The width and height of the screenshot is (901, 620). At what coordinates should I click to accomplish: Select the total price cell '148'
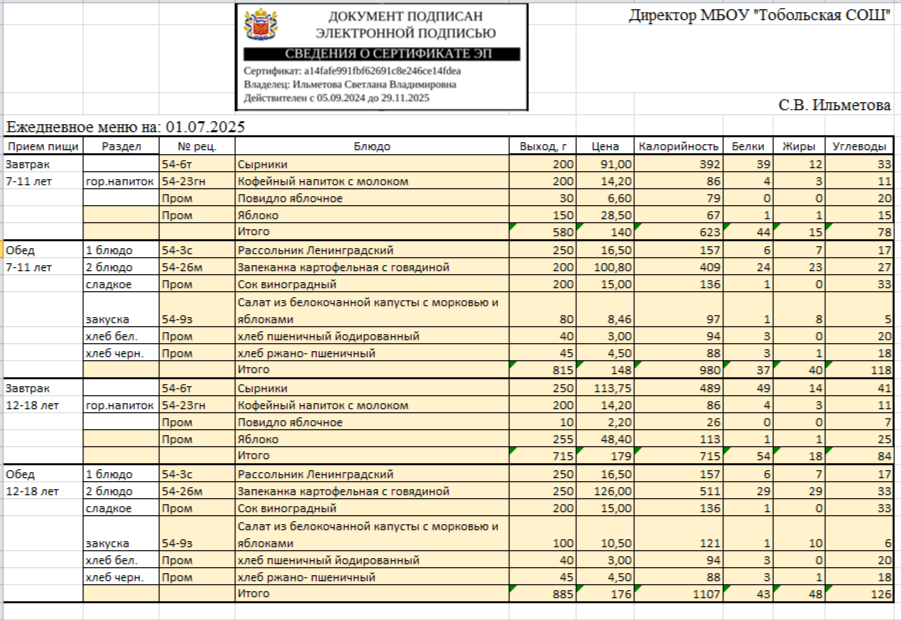click(x=605, y=369)
